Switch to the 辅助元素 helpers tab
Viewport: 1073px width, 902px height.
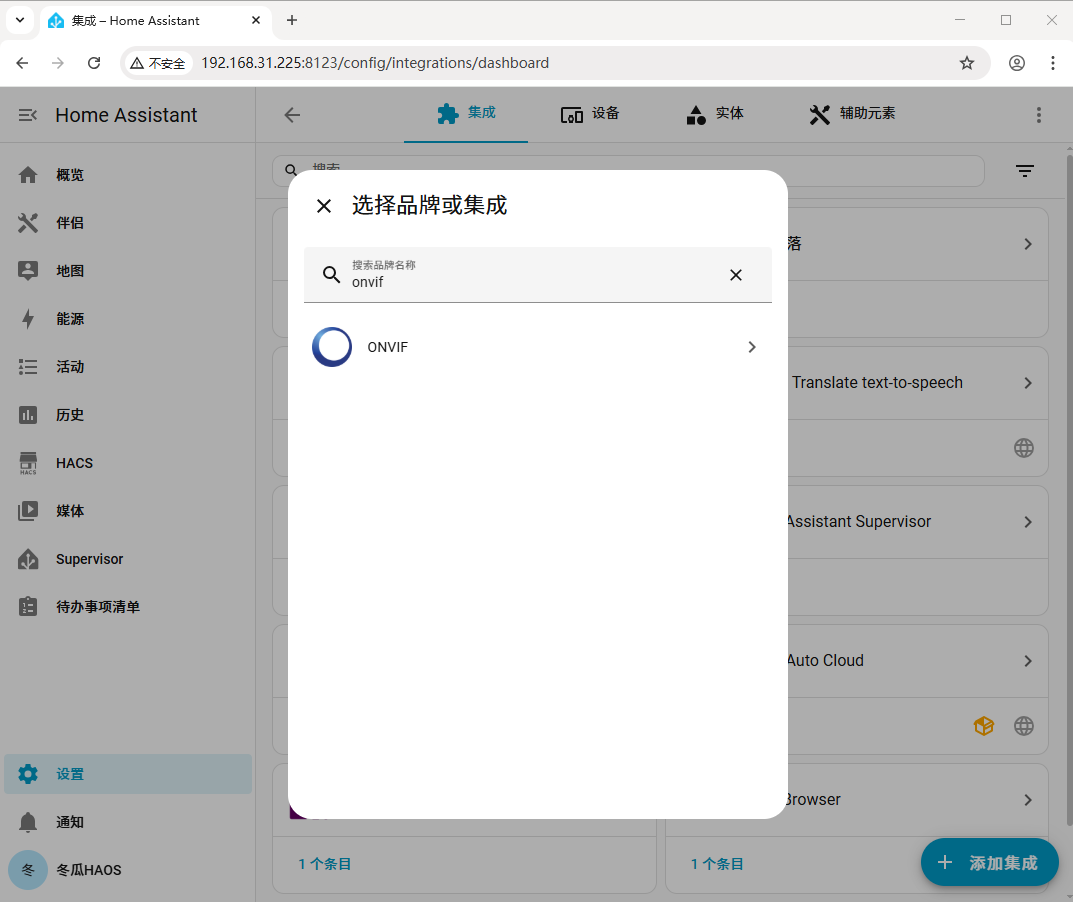[852, 114]
